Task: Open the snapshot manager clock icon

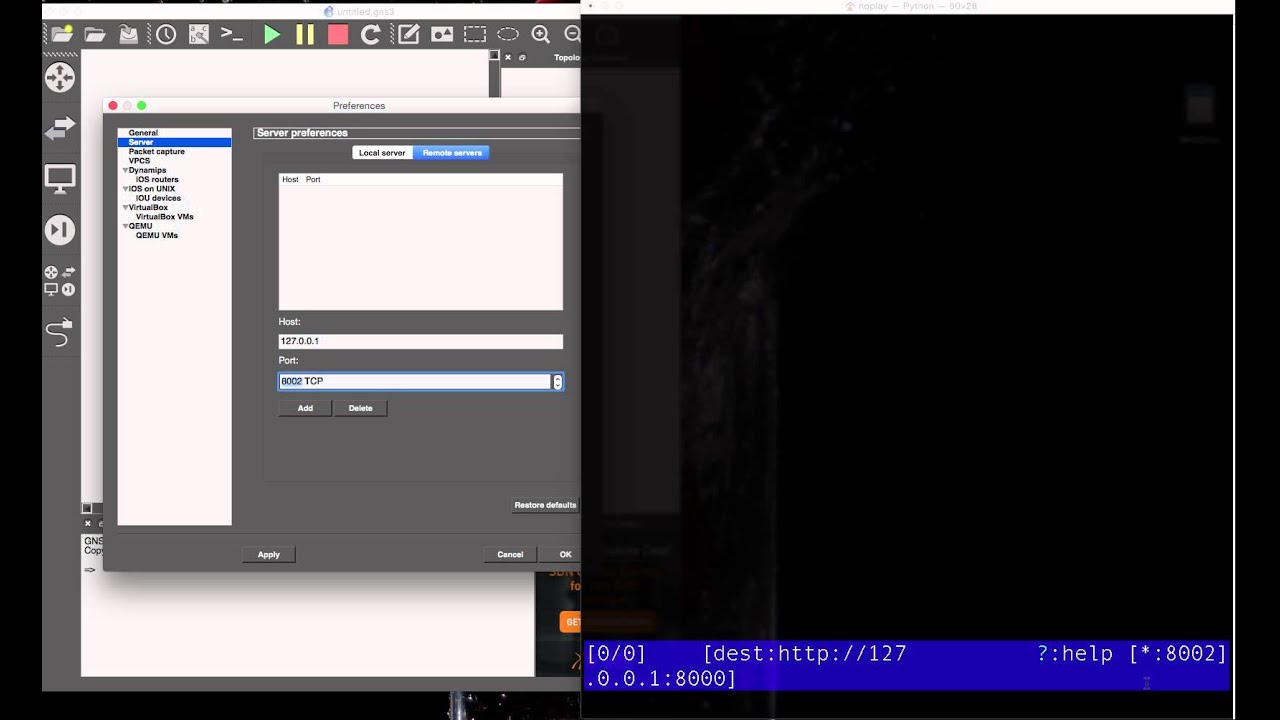Action: coord(166,35)
